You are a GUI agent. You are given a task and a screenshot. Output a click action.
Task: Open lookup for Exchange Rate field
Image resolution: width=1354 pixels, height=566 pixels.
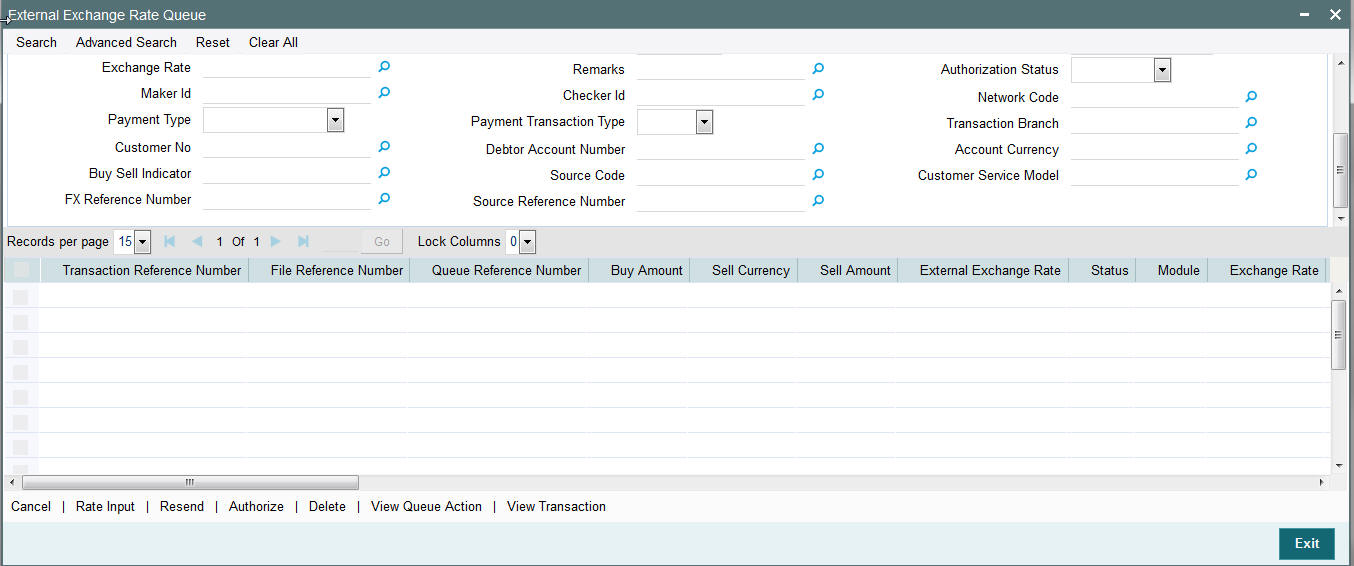click(x=383, y=67)
